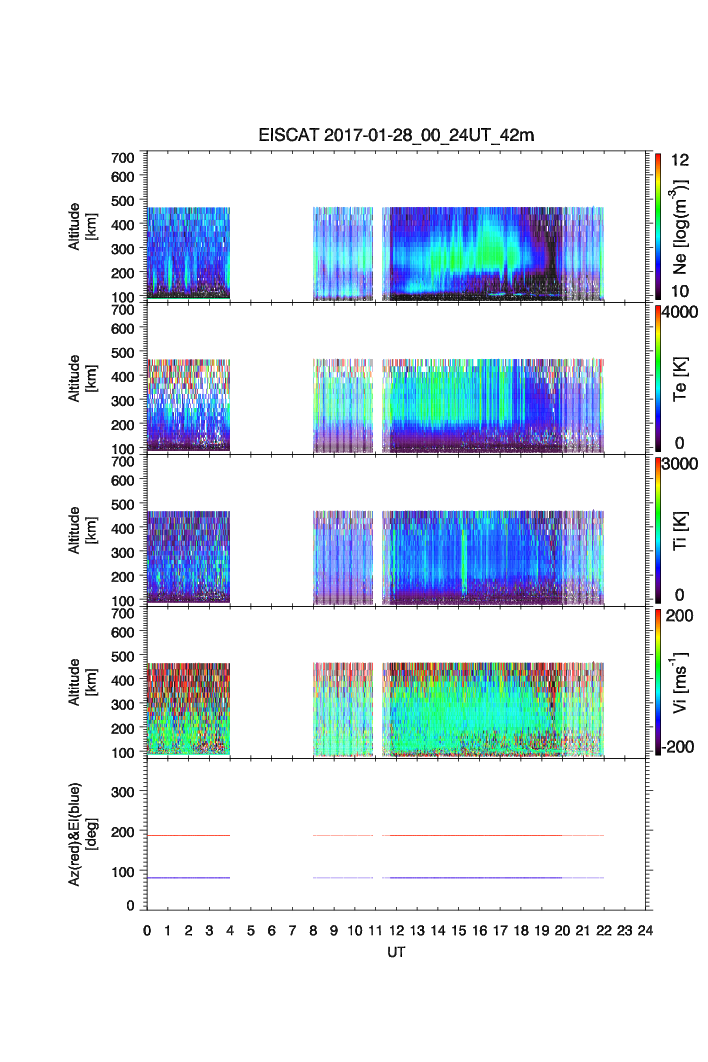Click the plot title EISCAT 2017-01-28_00_24UT_42m
This screenshot has width=708, height=1062.
point(398,136)
